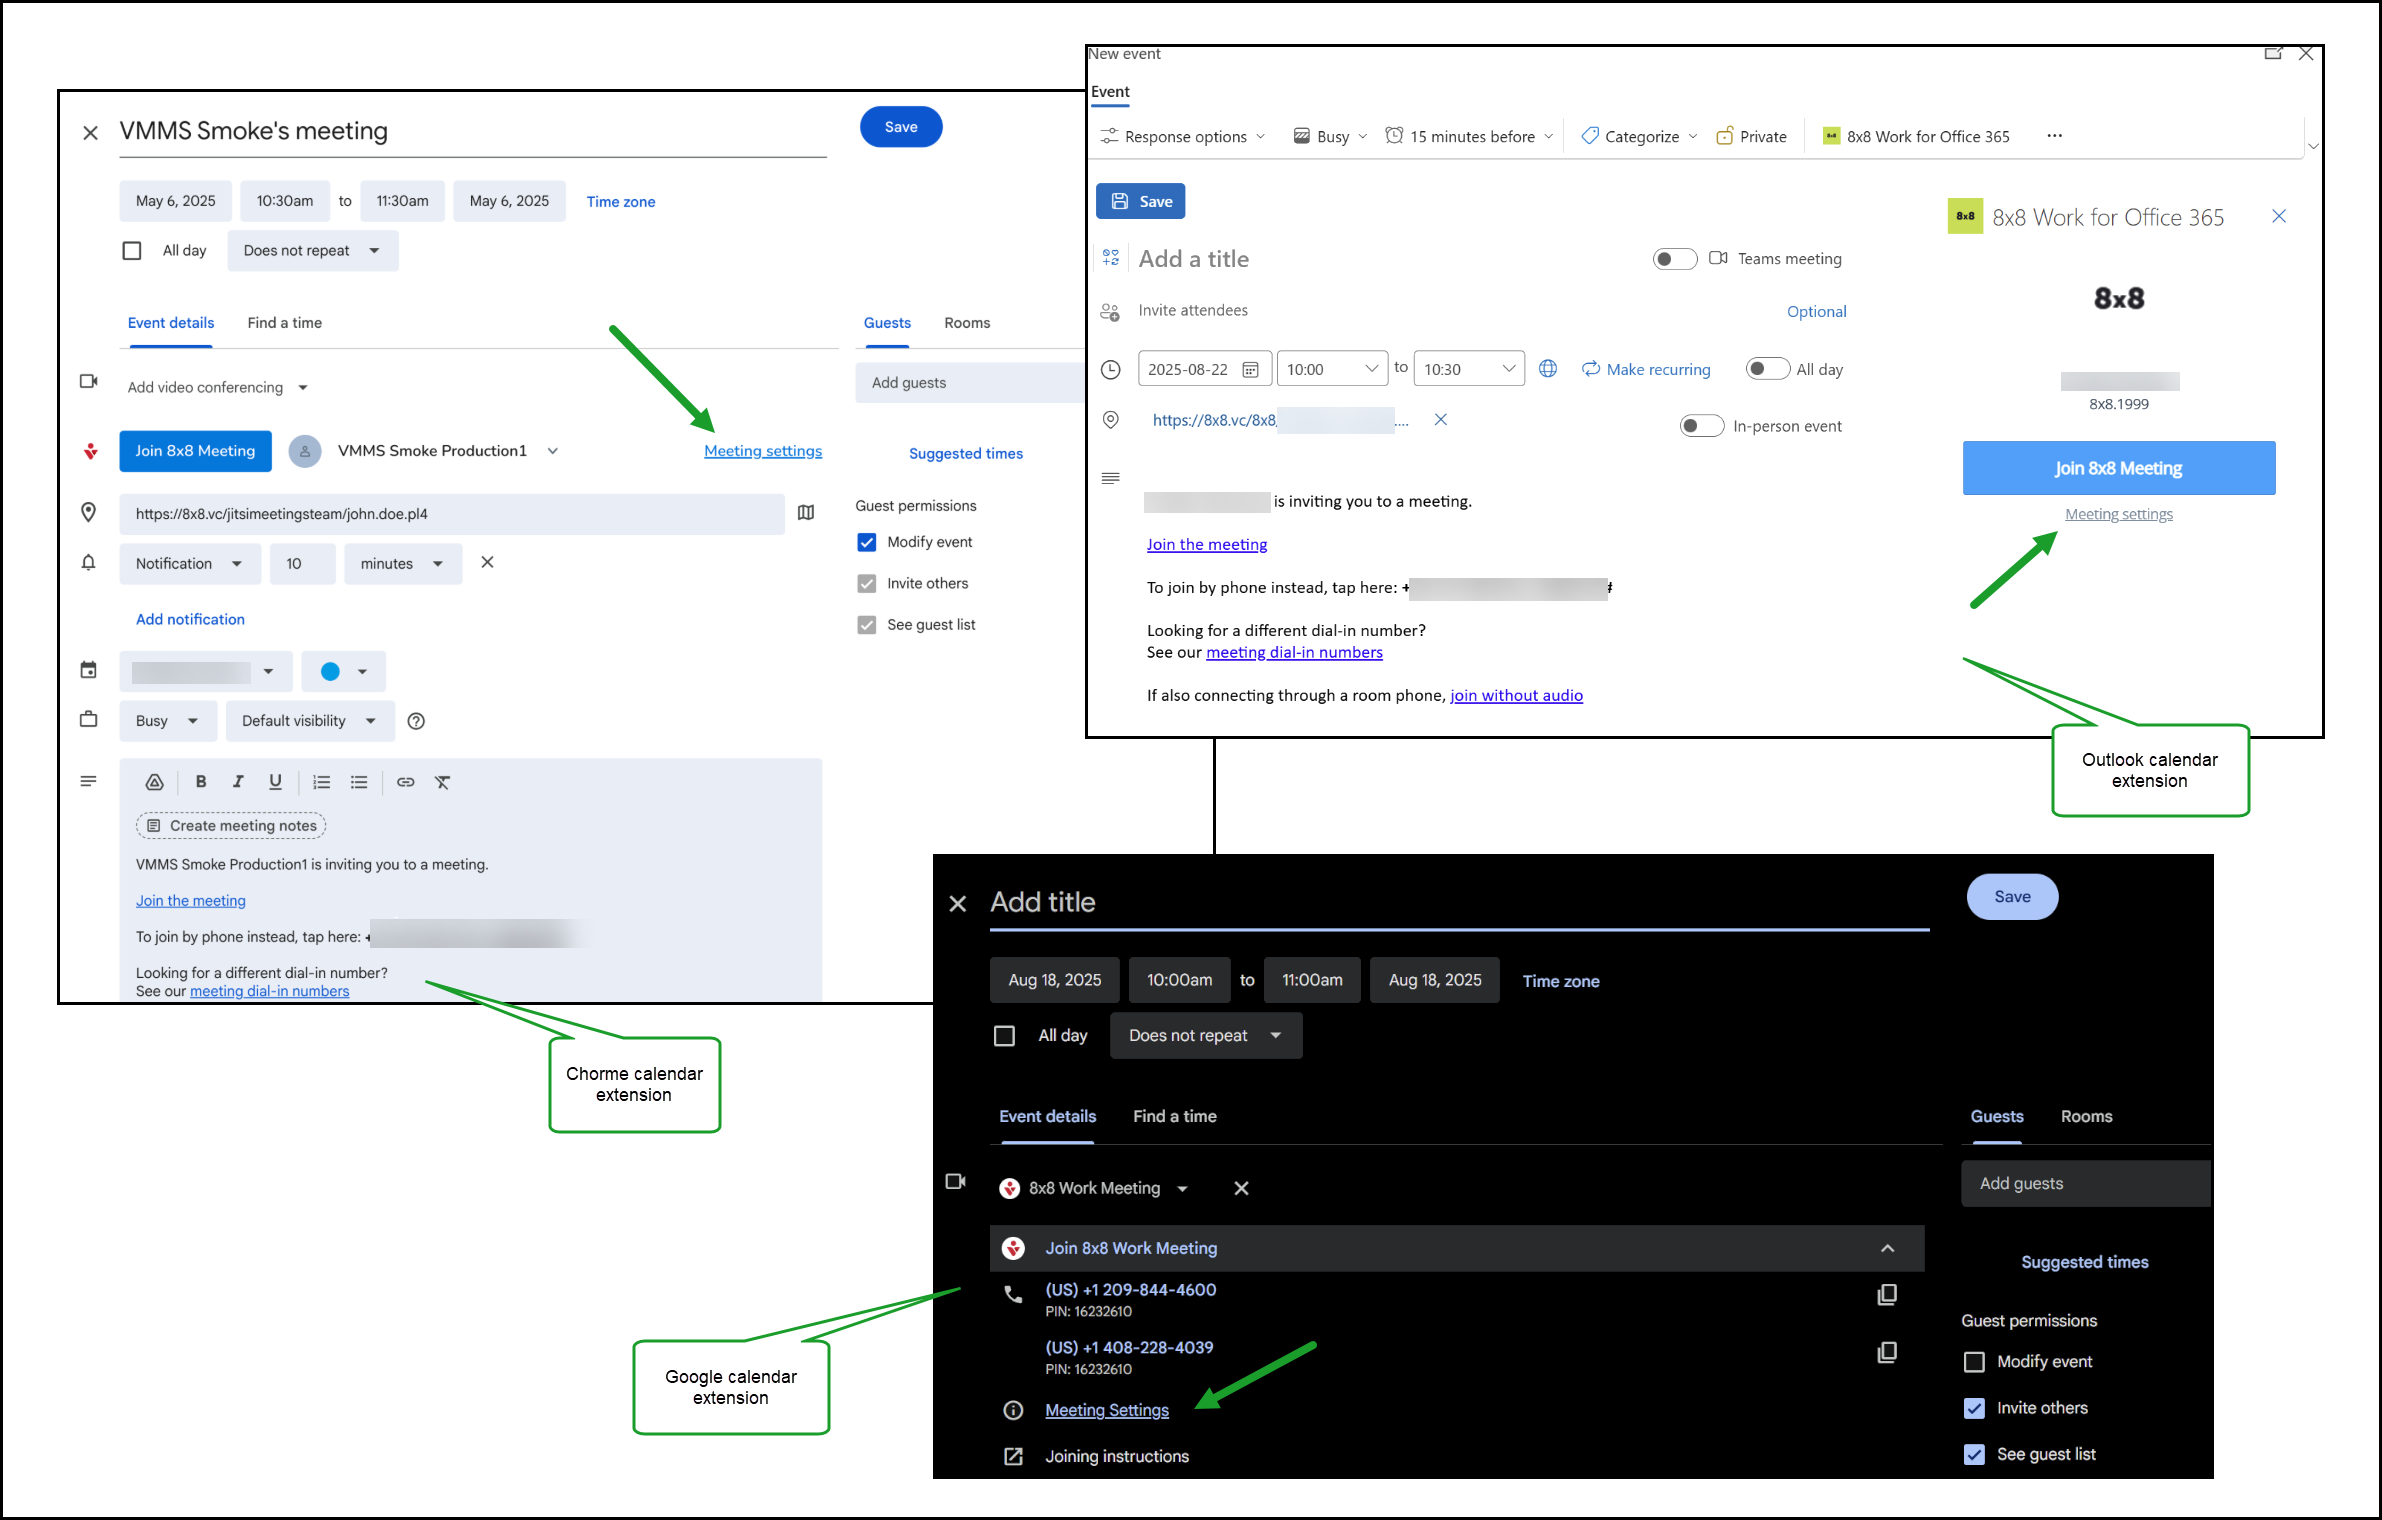Open the Rooms tab in light calendar

point(966,323)
